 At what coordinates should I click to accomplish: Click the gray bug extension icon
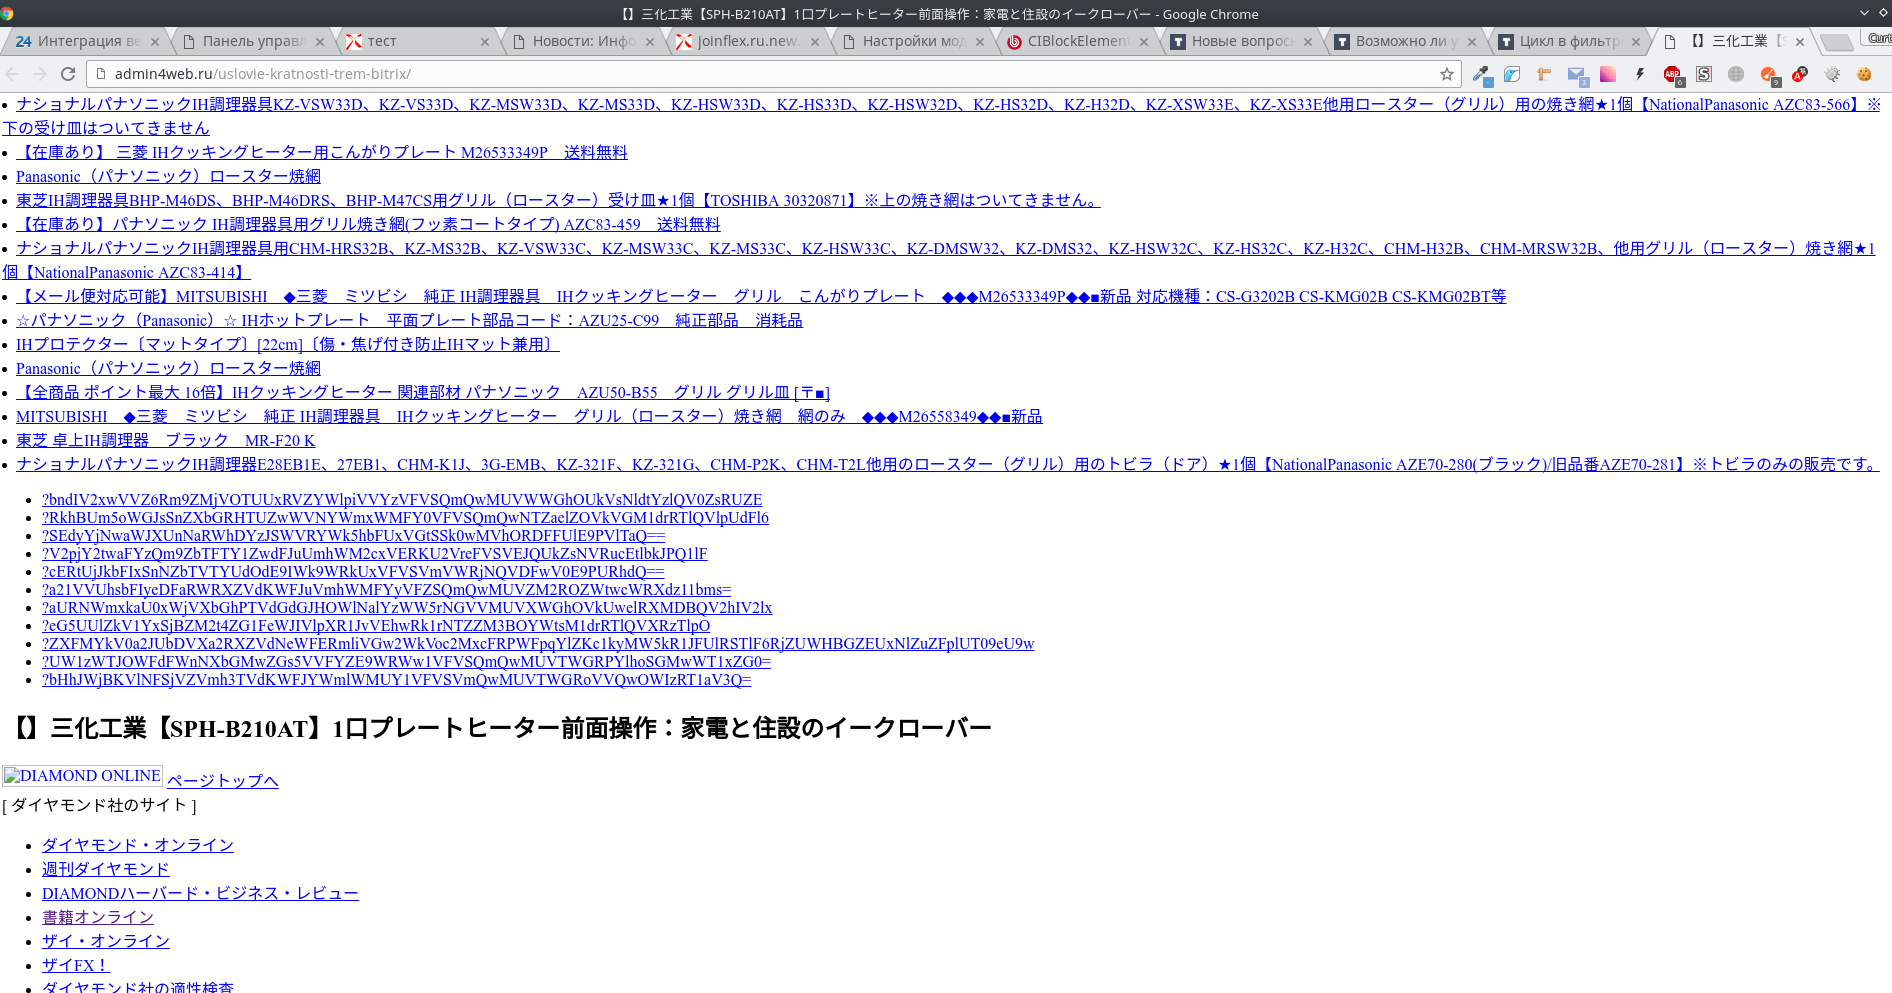tap(1832, 74)
